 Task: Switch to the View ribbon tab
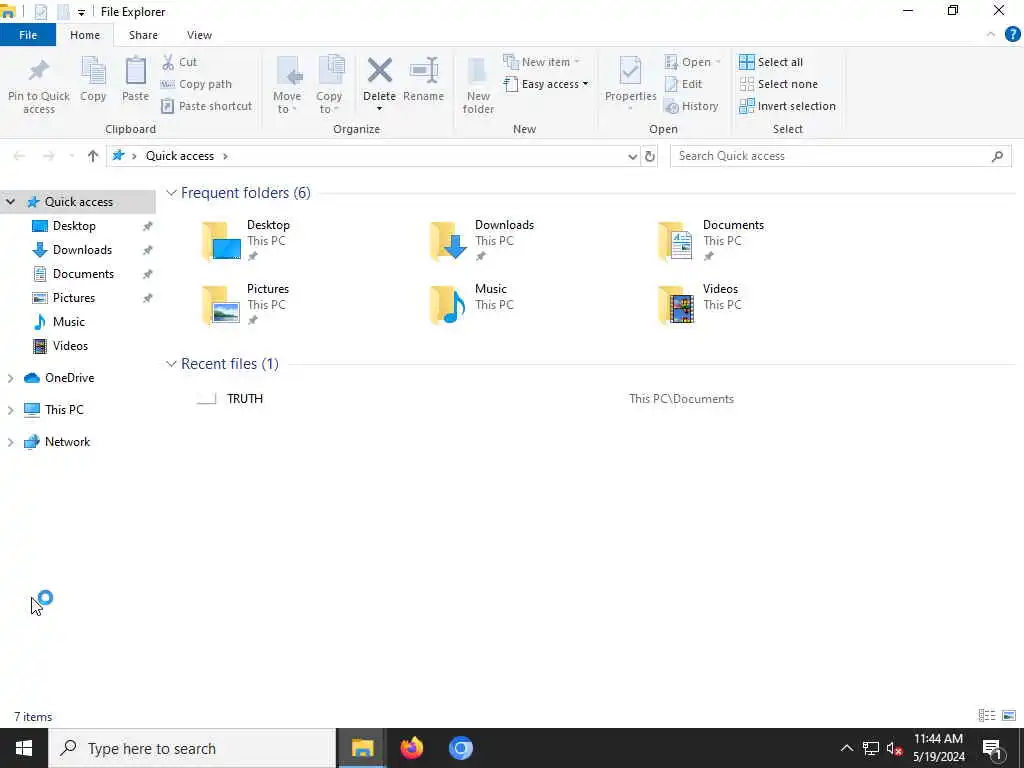click(199, 35)
